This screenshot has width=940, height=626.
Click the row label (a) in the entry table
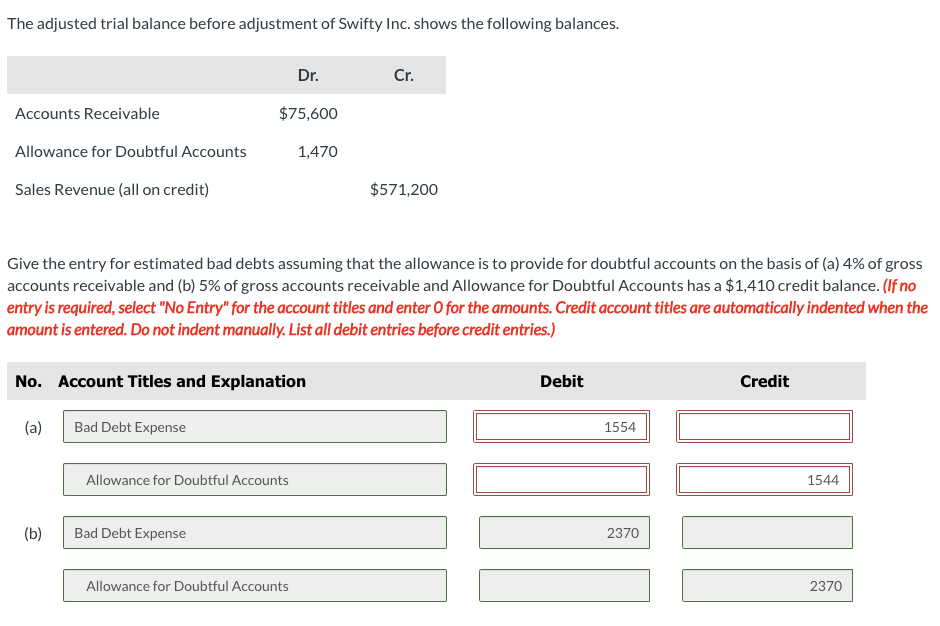(32, 426)
